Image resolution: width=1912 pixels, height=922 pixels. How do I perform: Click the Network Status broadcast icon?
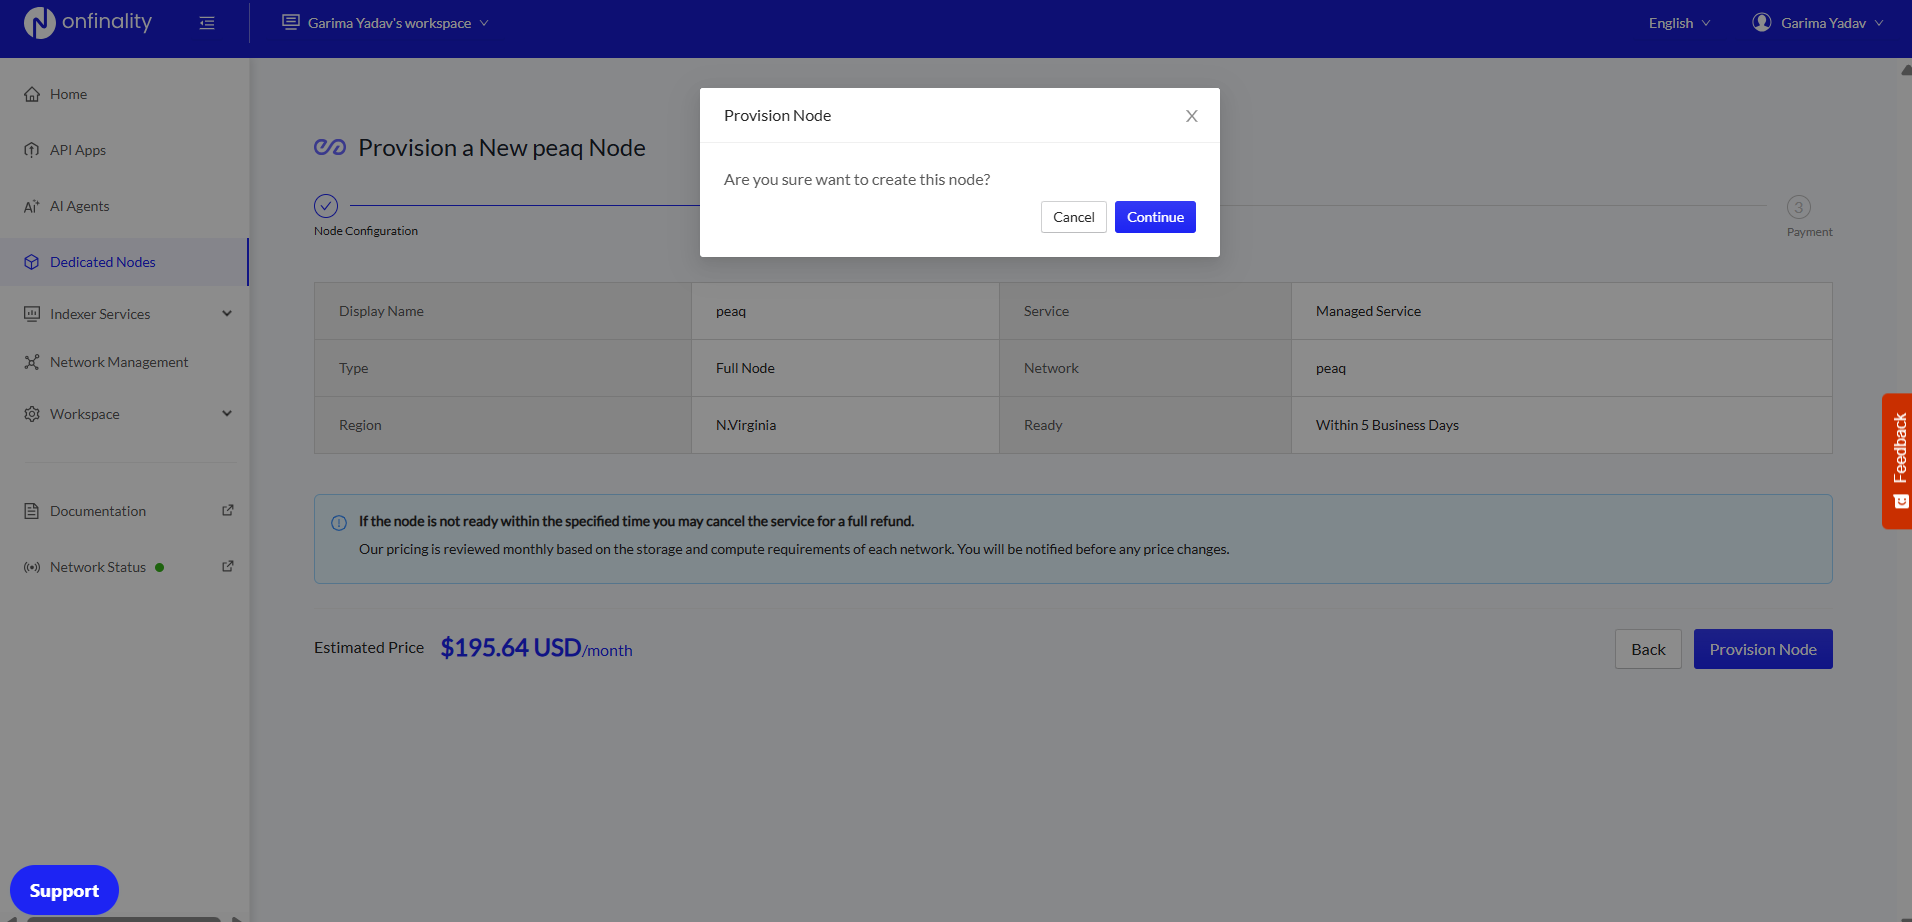tap(32, 567)
